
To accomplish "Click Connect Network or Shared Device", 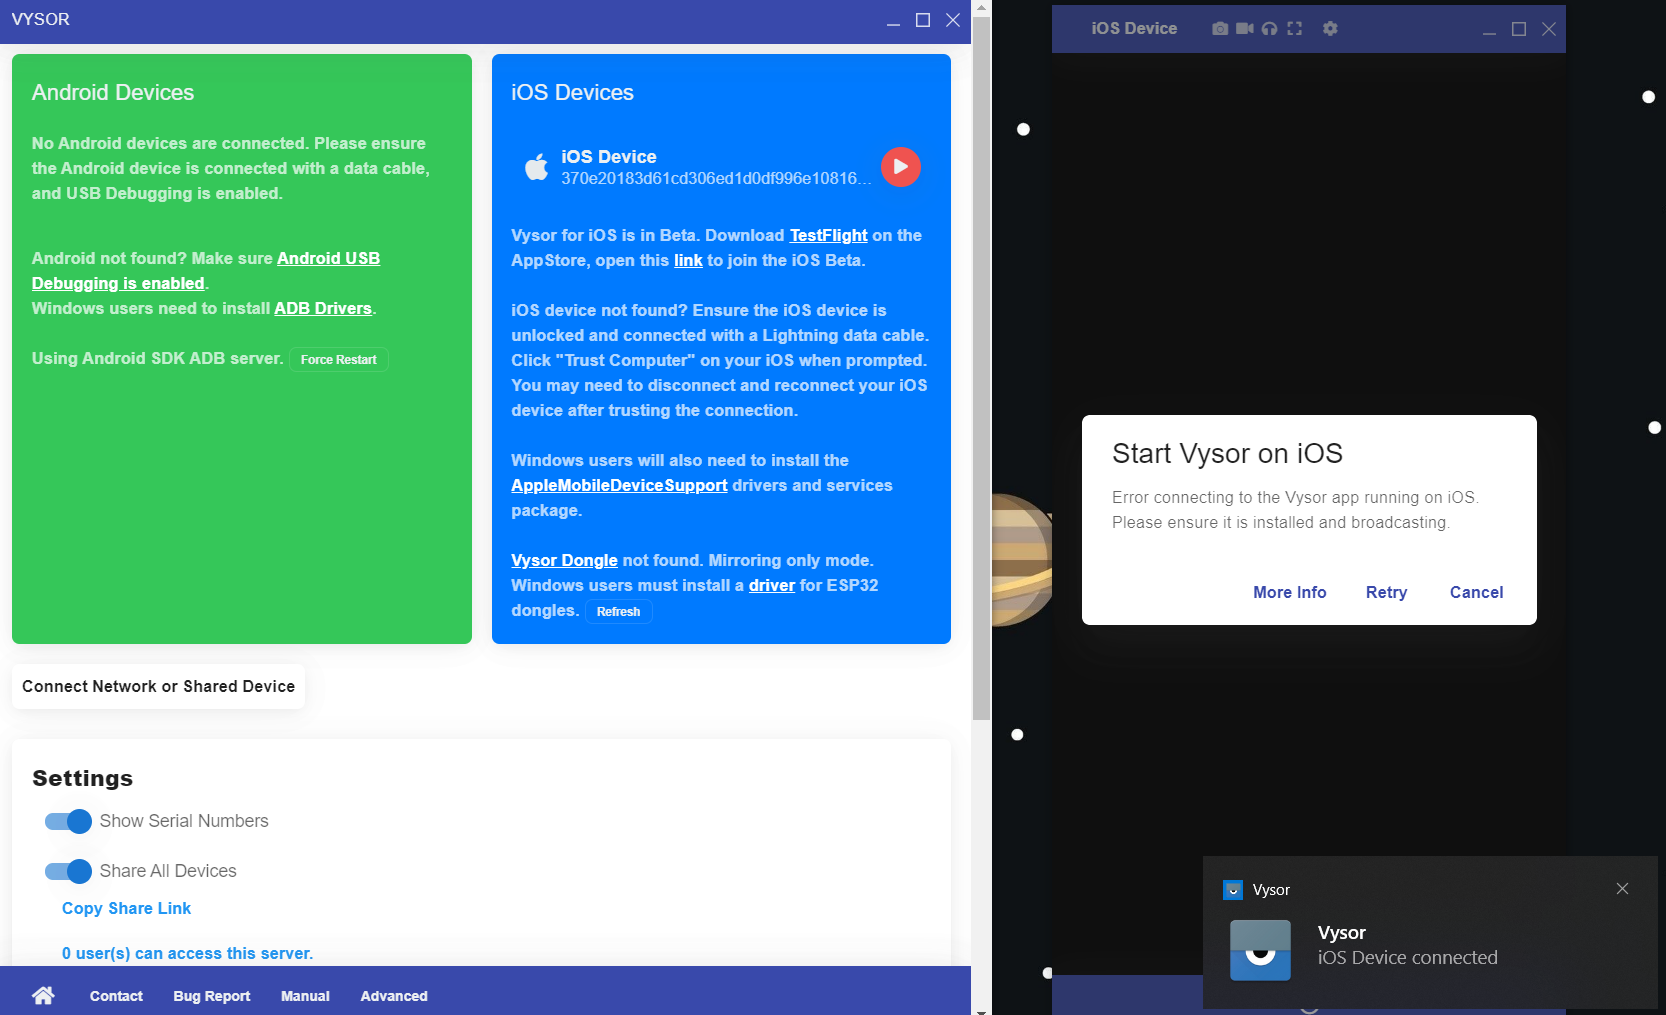I will [x=158, y=686].
